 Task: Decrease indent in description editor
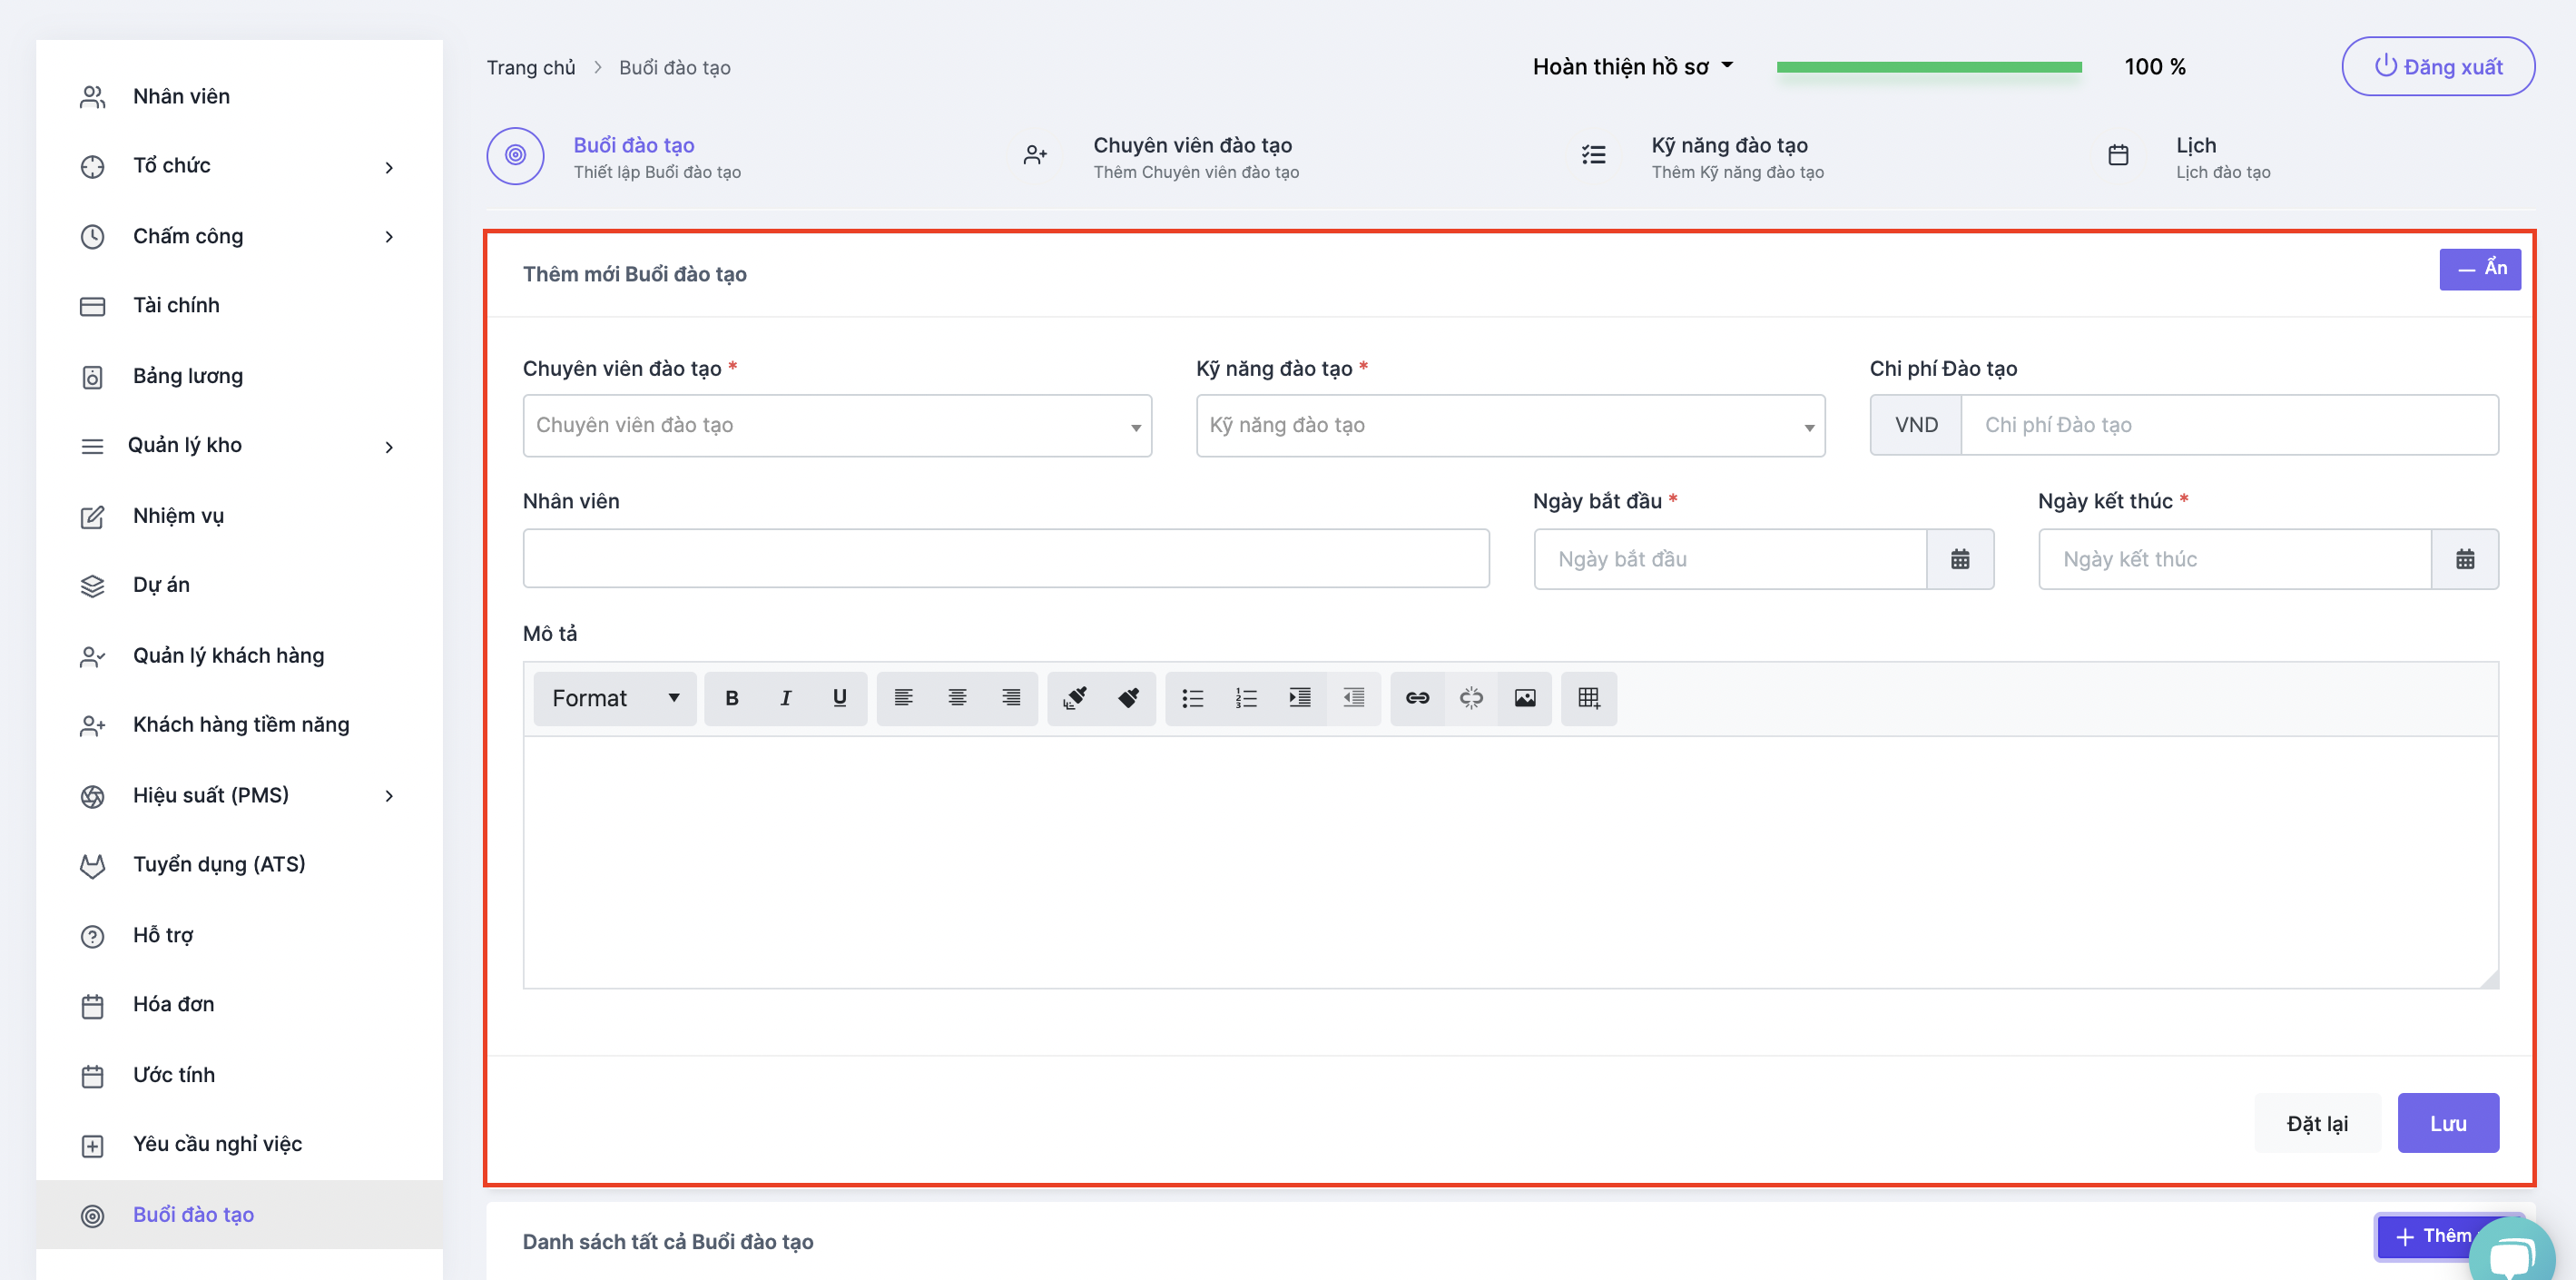pos(1354,698)
